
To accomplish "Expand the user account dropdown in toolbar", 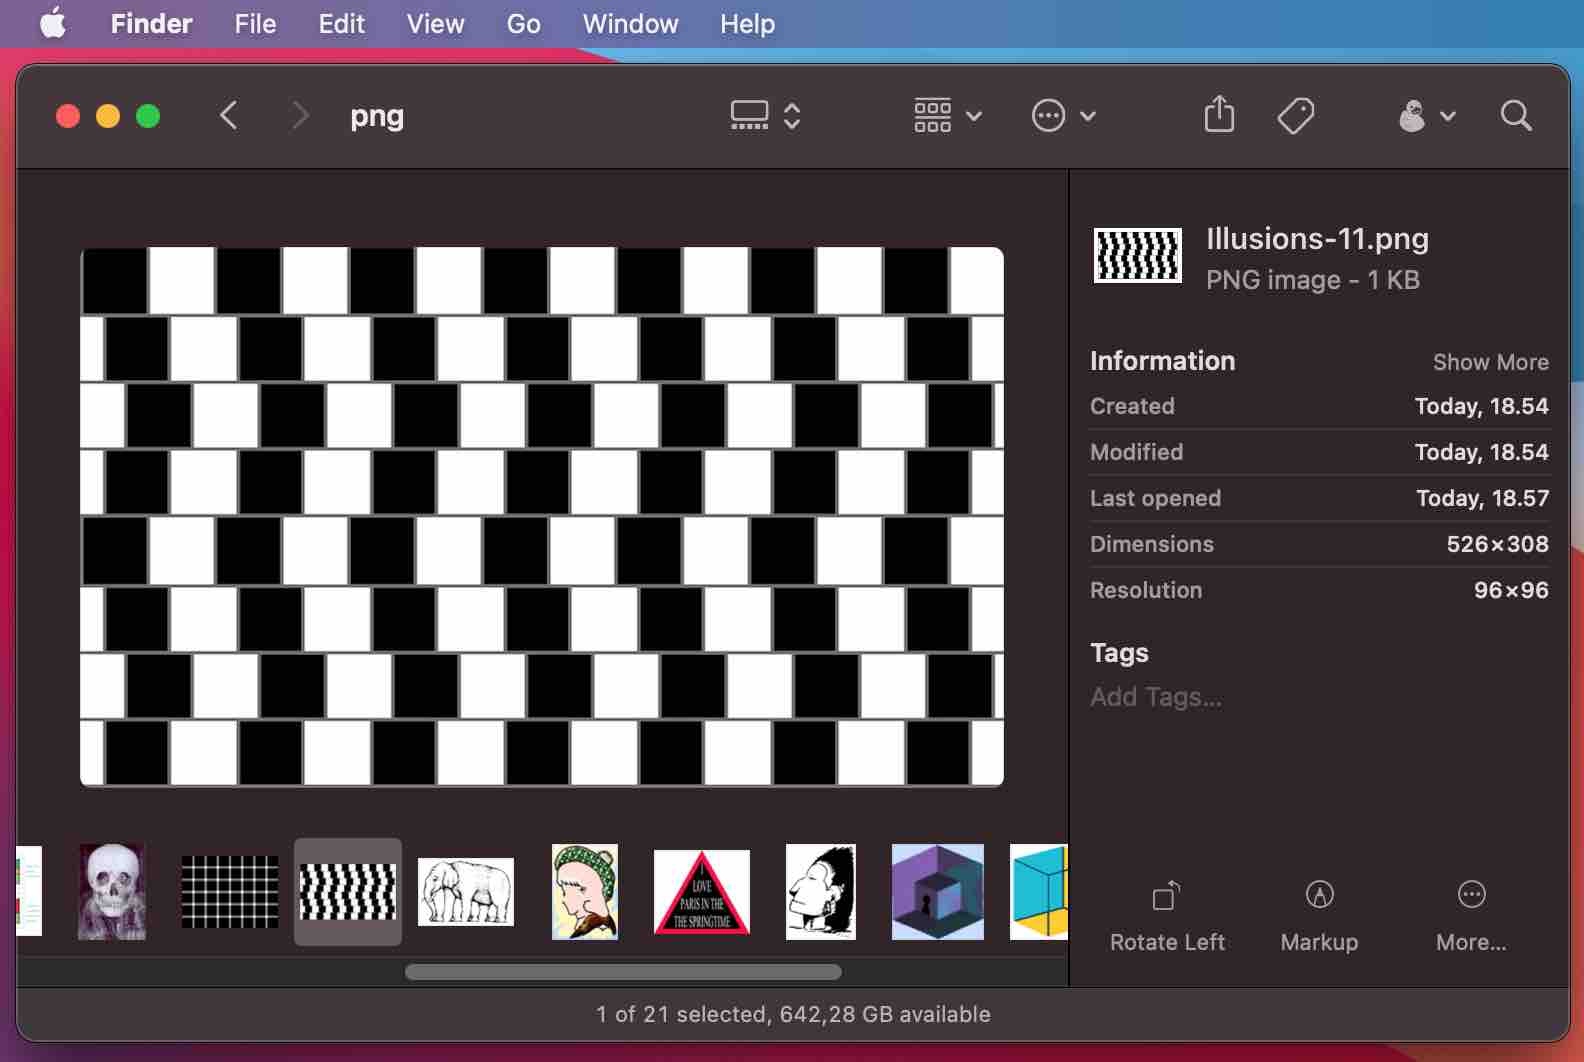I will (1426, 116).
